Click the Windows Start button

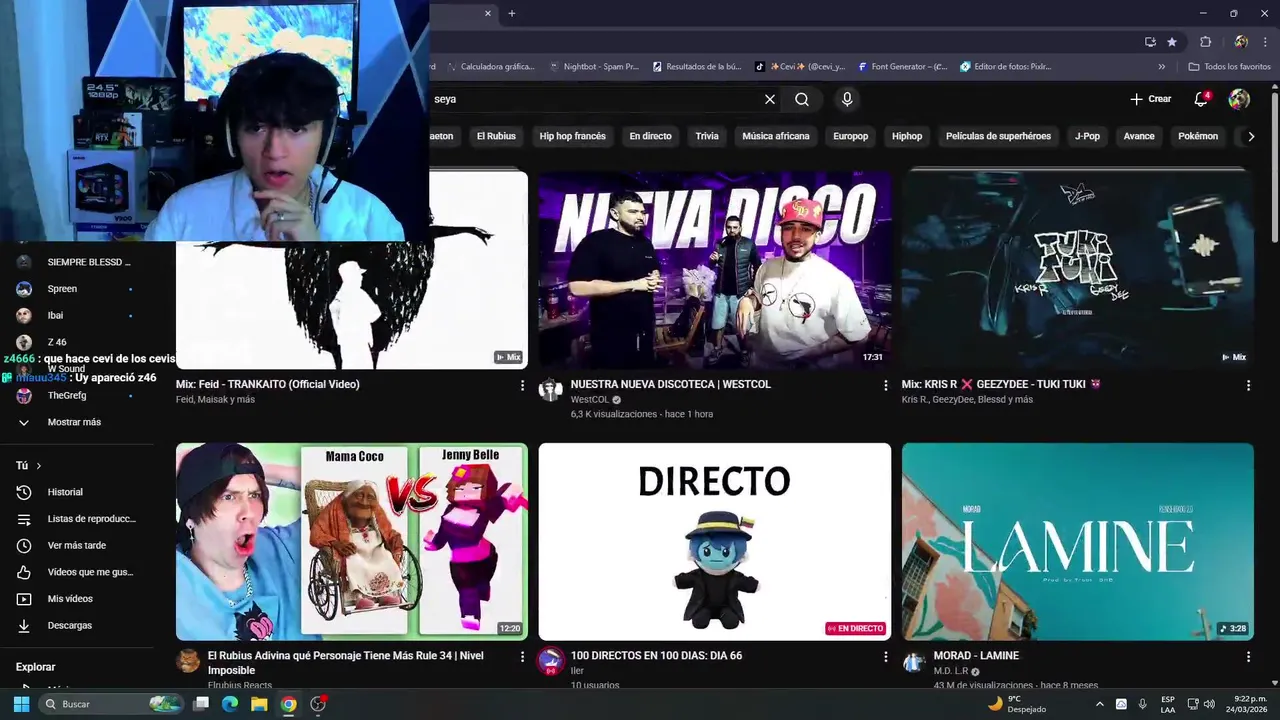(21, 704)
